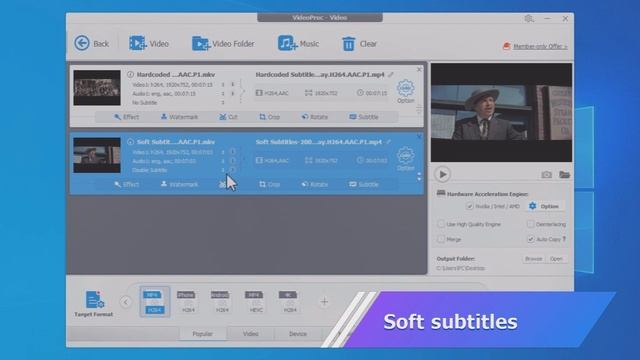Open Subtitle tool for Soft Subtitles video
This screenshot has width=640, height=360.
364,184
